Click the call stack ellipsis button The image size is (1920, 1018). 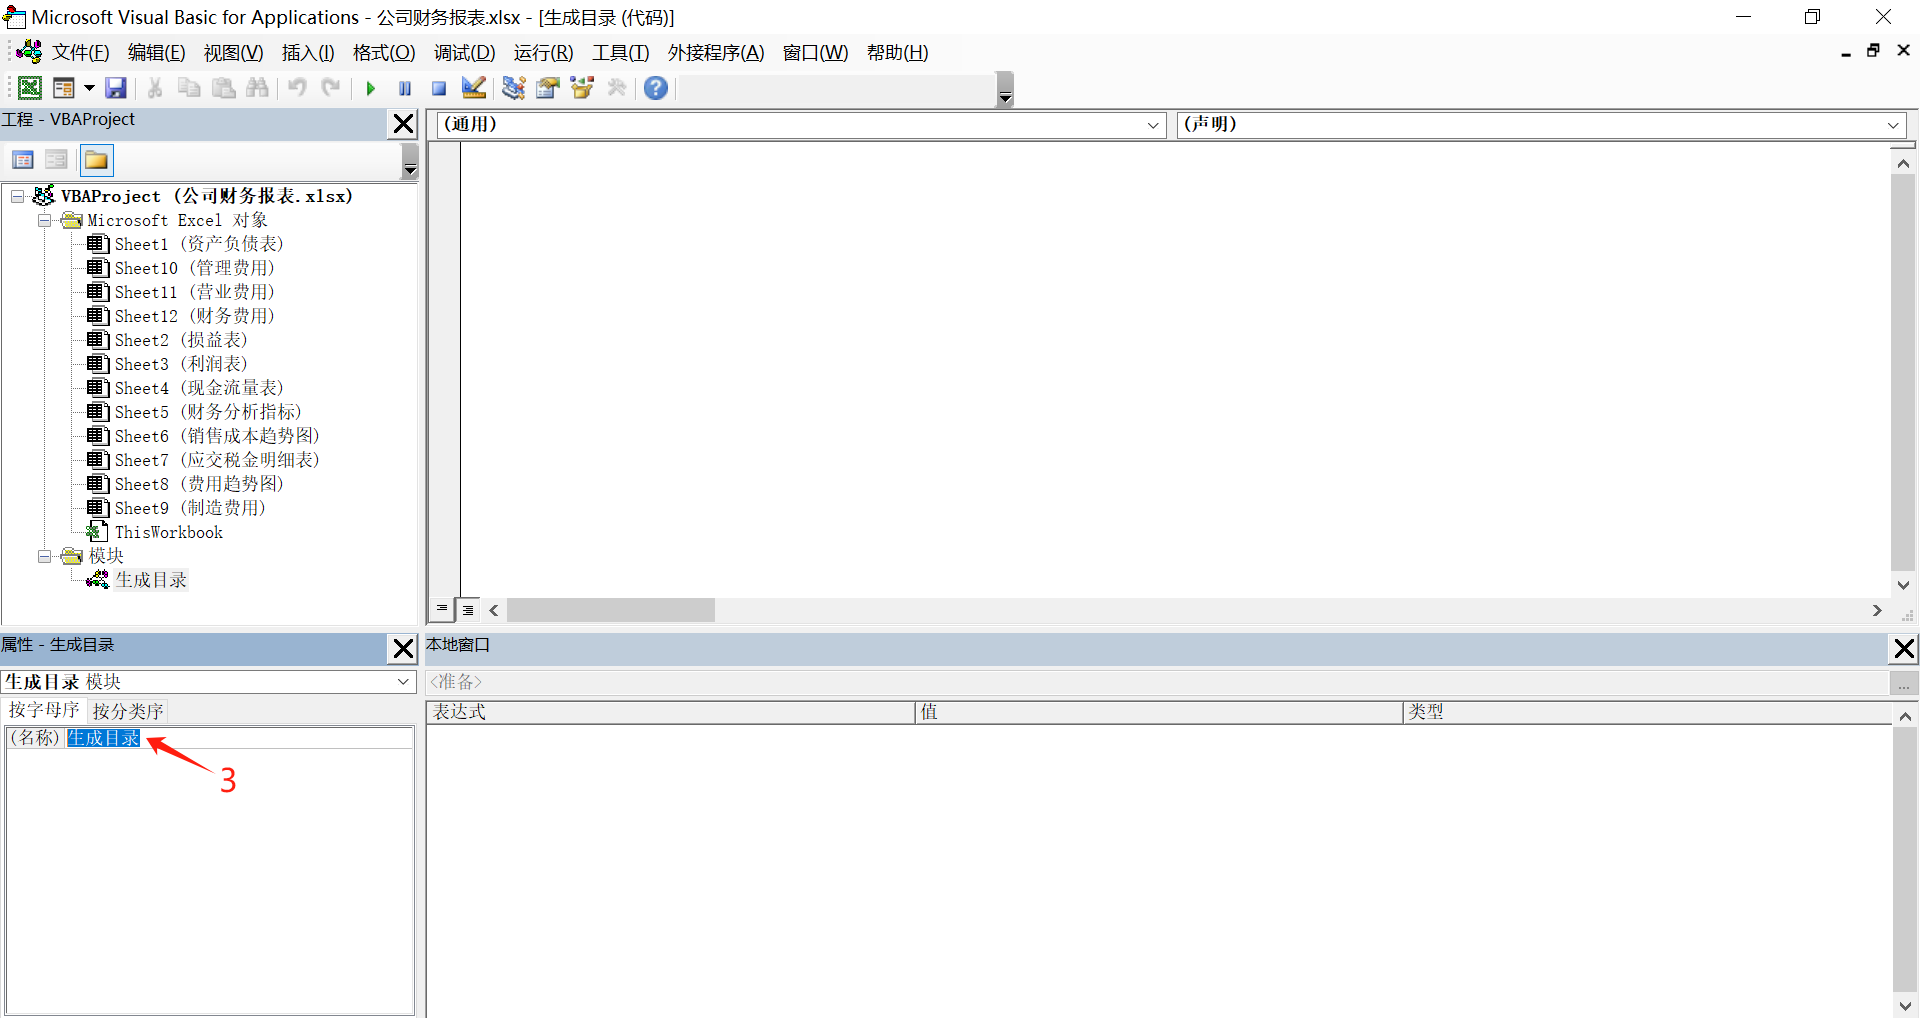click(x=1904, y=684)
